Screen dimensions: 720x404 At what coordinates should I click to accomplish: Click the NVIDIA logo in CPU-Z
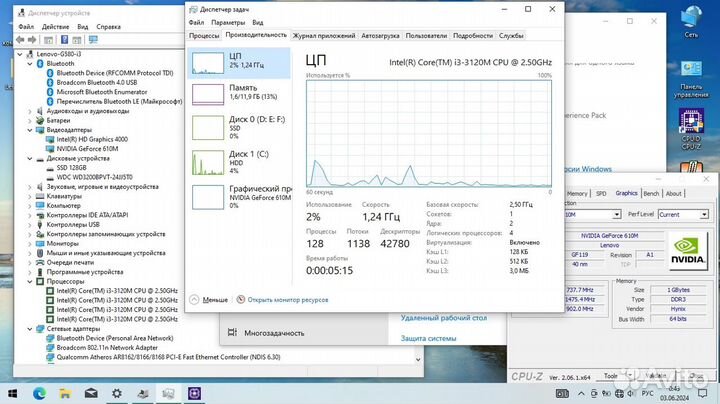[x=687, y=250]
